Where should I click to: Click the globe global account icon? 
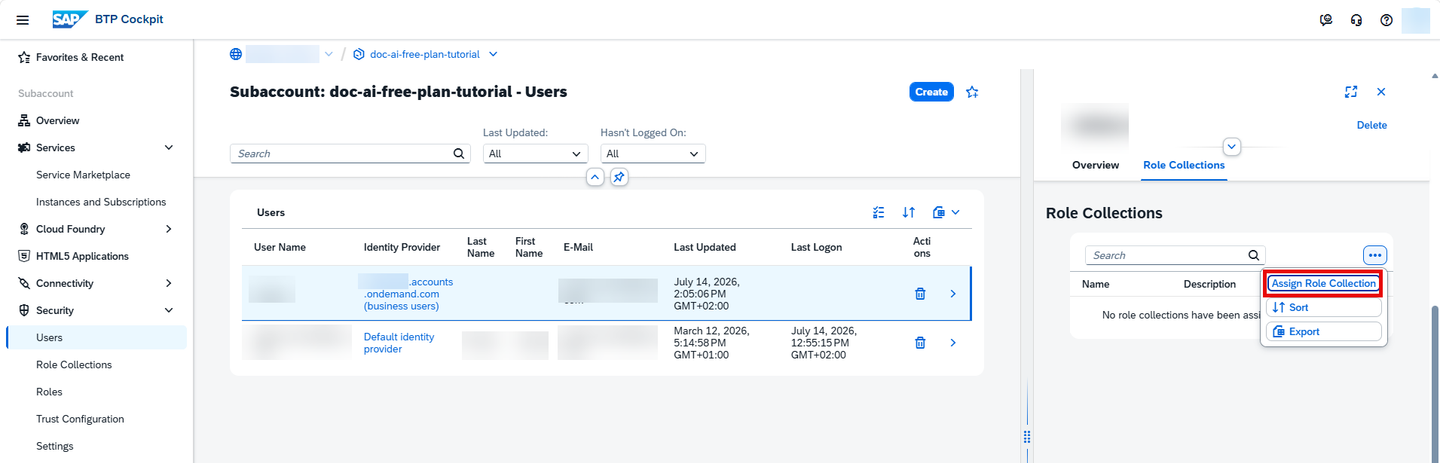[236, 54]
